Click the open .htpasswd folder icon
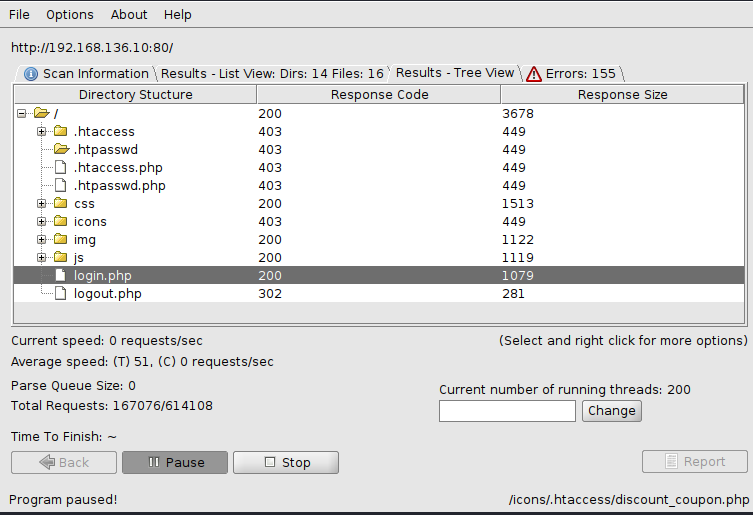753x515 pixels. (60, 150)
